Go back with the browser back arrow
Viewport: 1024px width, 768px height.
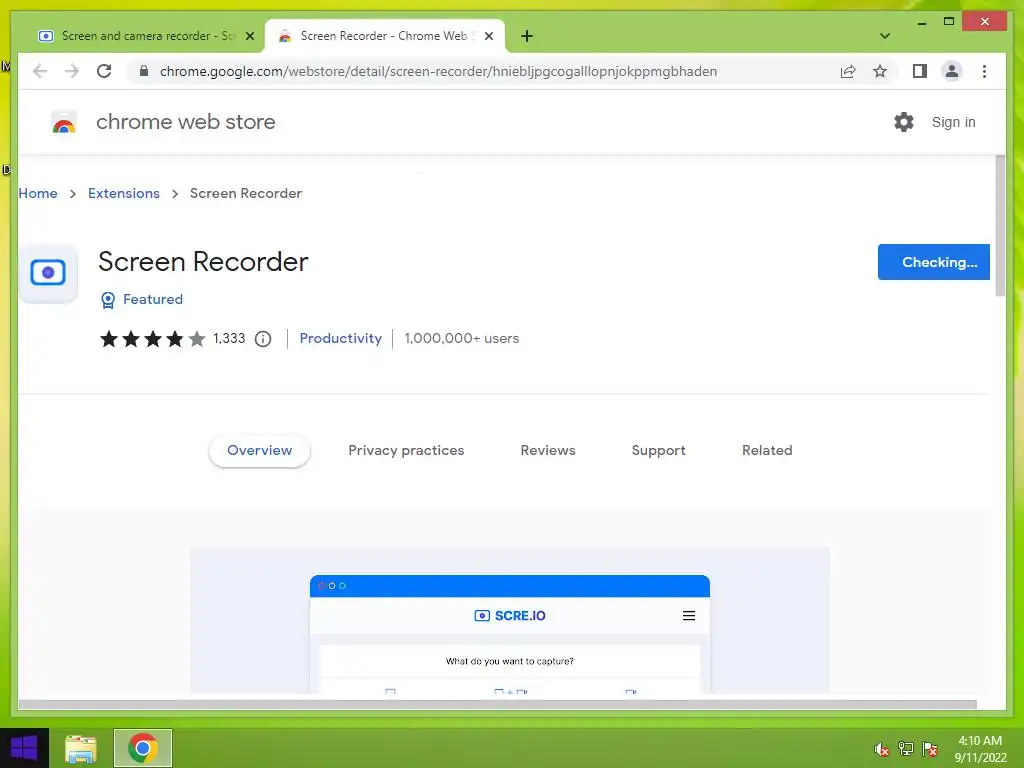40,71
